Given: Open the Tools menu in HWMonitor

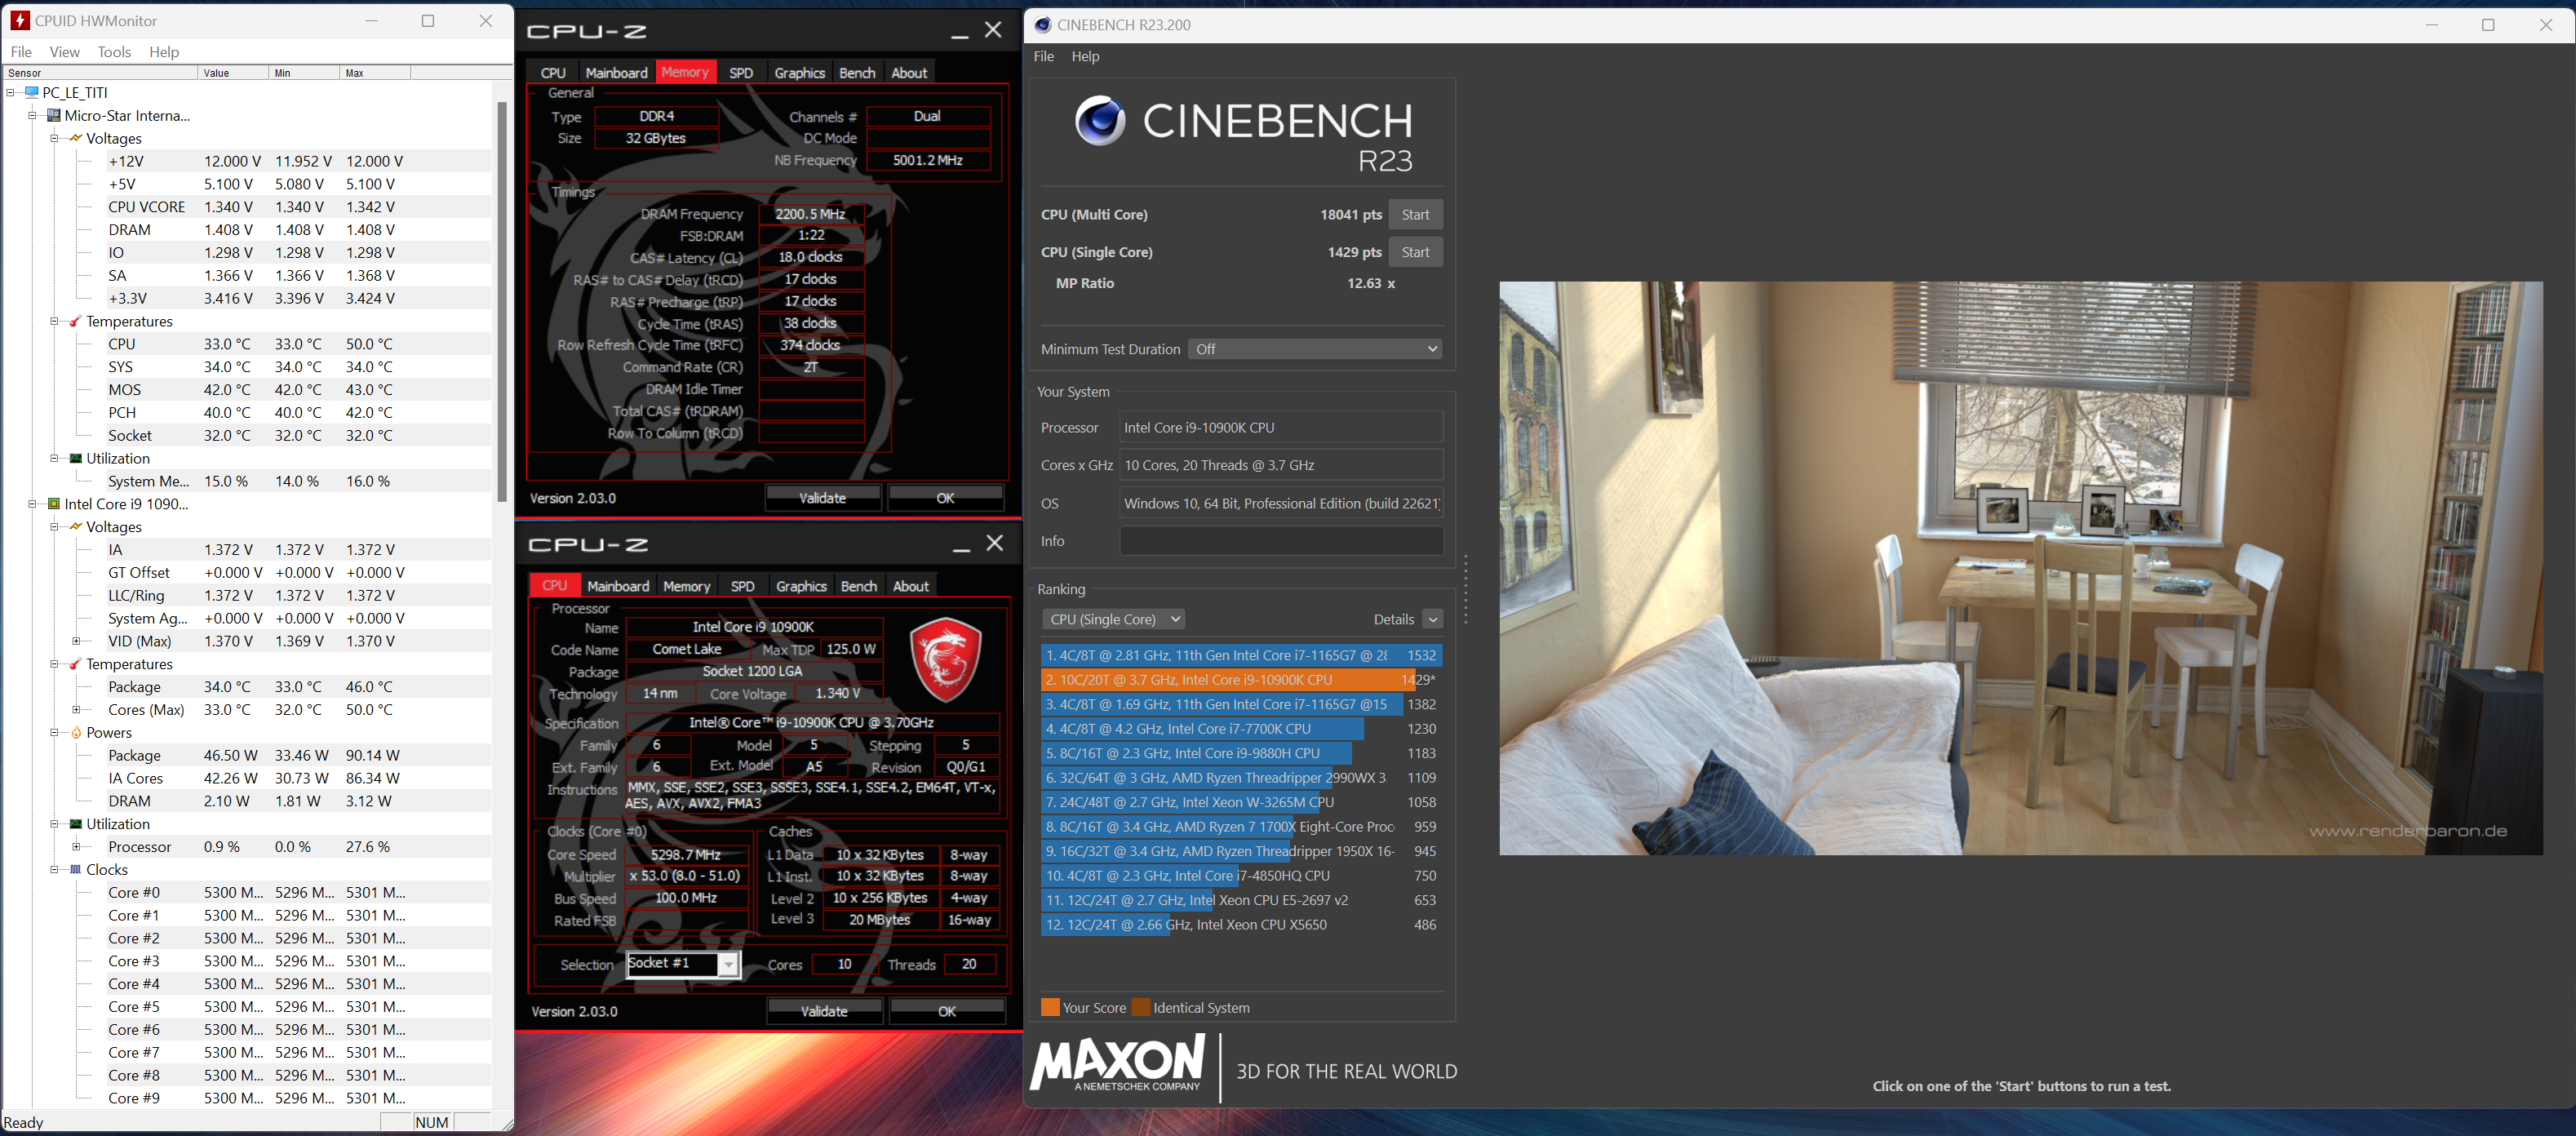Looking at the screenshot, I should pos(114,52).
